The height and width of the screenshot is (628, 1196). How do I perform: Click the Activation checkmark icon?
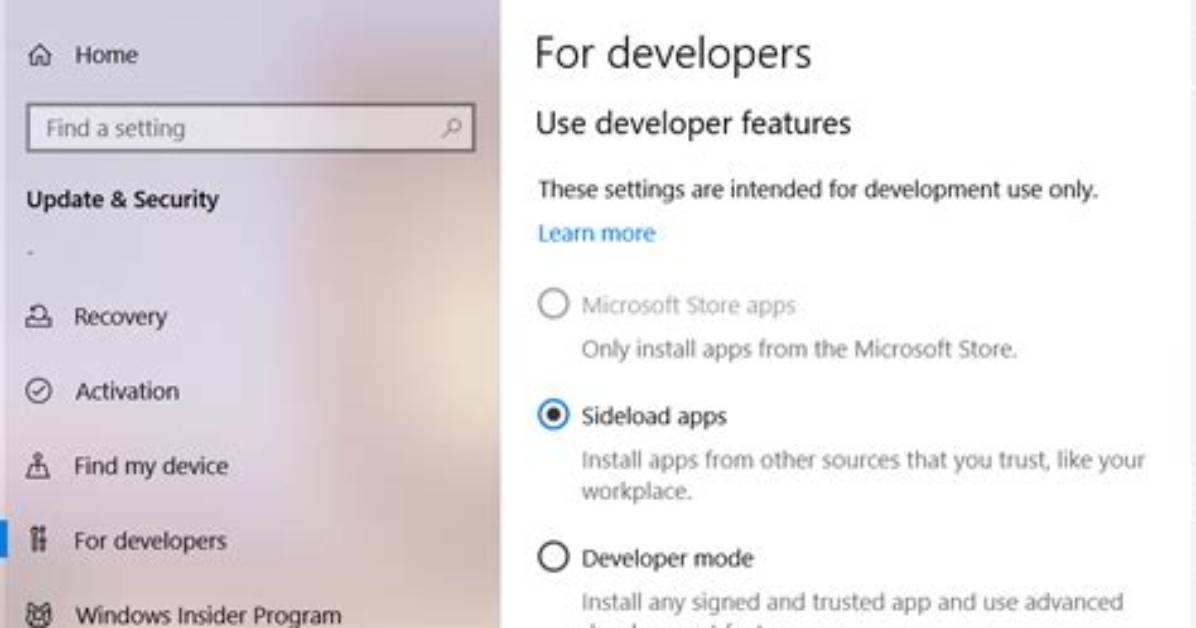click(x=39, y=391)
